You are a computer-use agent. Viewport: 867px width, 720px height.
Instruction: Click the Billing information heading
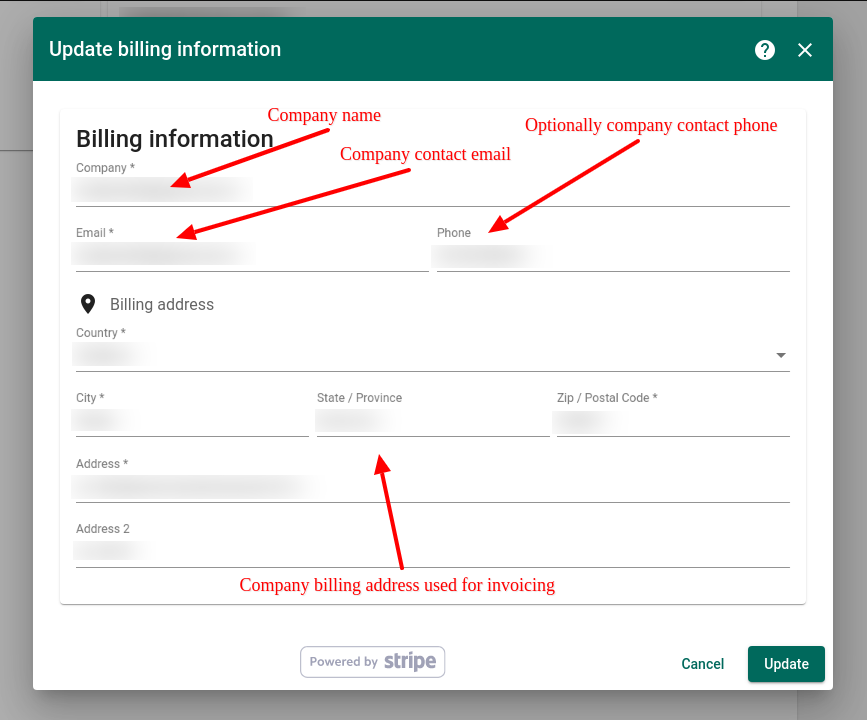(175, 139)
